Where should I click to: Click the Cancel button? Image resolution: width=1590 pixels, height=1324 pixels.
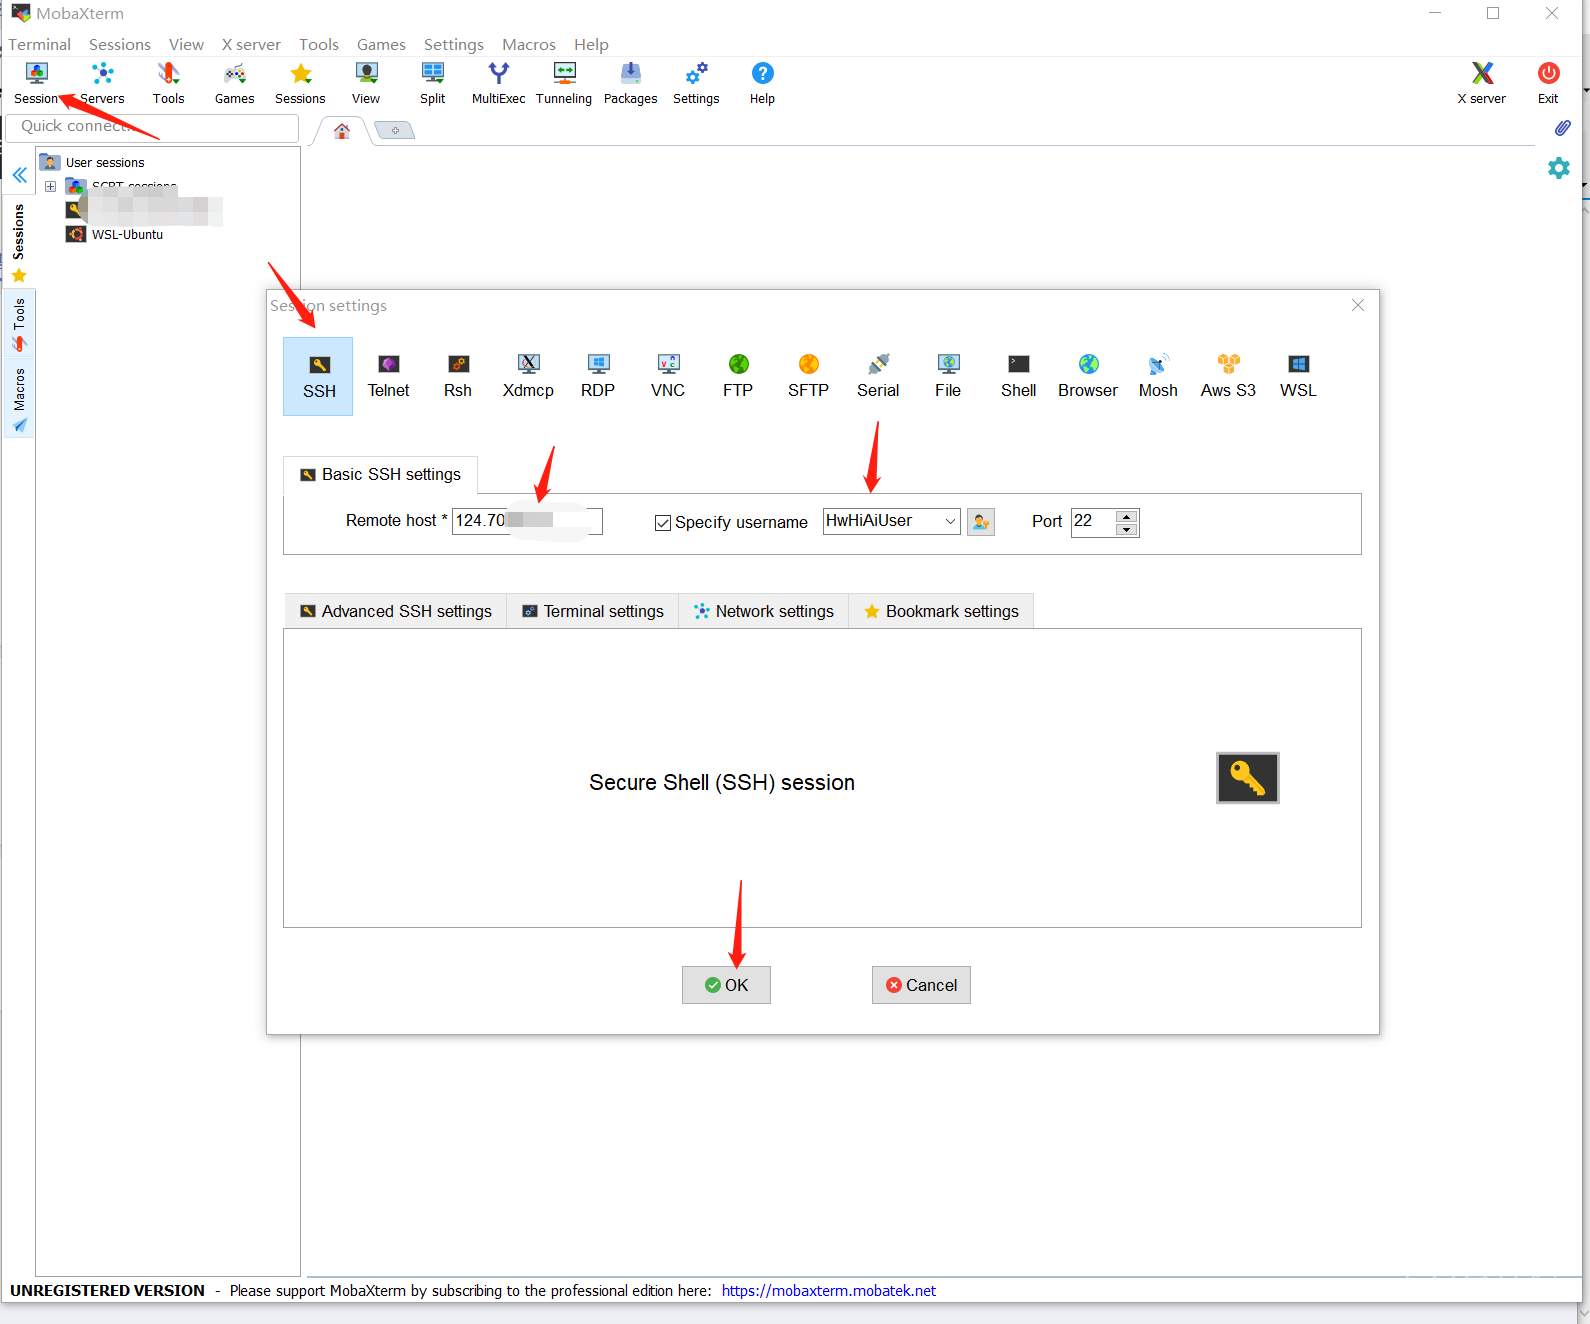tap(921, 985)
